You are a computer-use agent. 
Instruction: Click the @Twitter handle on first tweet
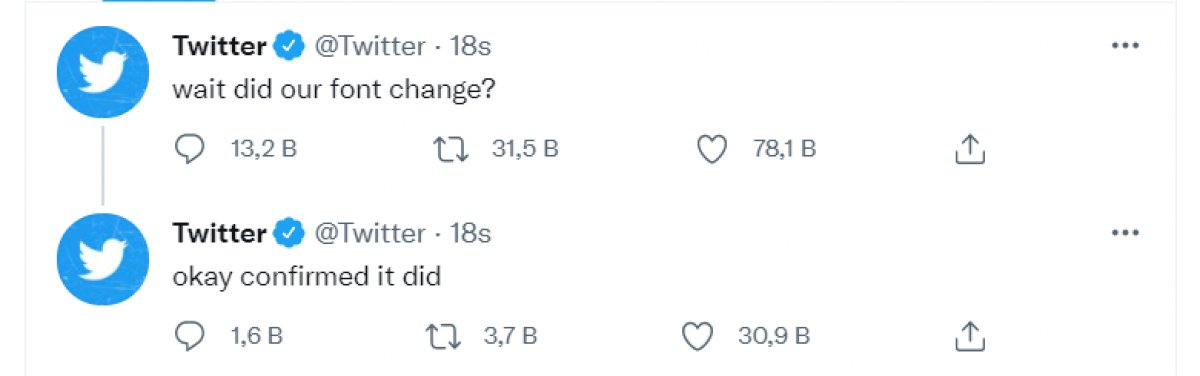click(370, 46)
